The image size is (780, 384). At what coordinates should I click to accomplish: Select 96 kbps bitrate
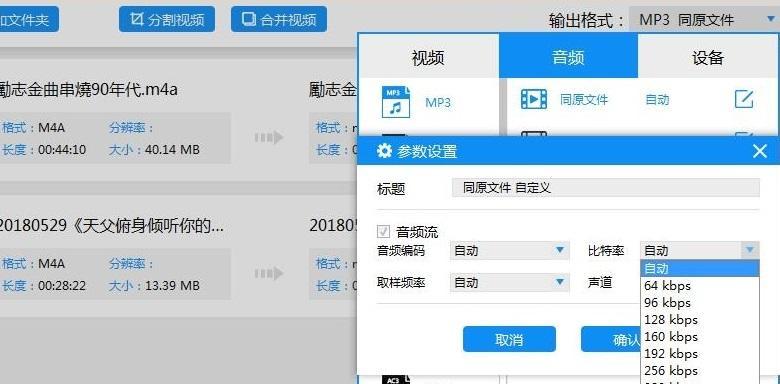tap(700, 303)
